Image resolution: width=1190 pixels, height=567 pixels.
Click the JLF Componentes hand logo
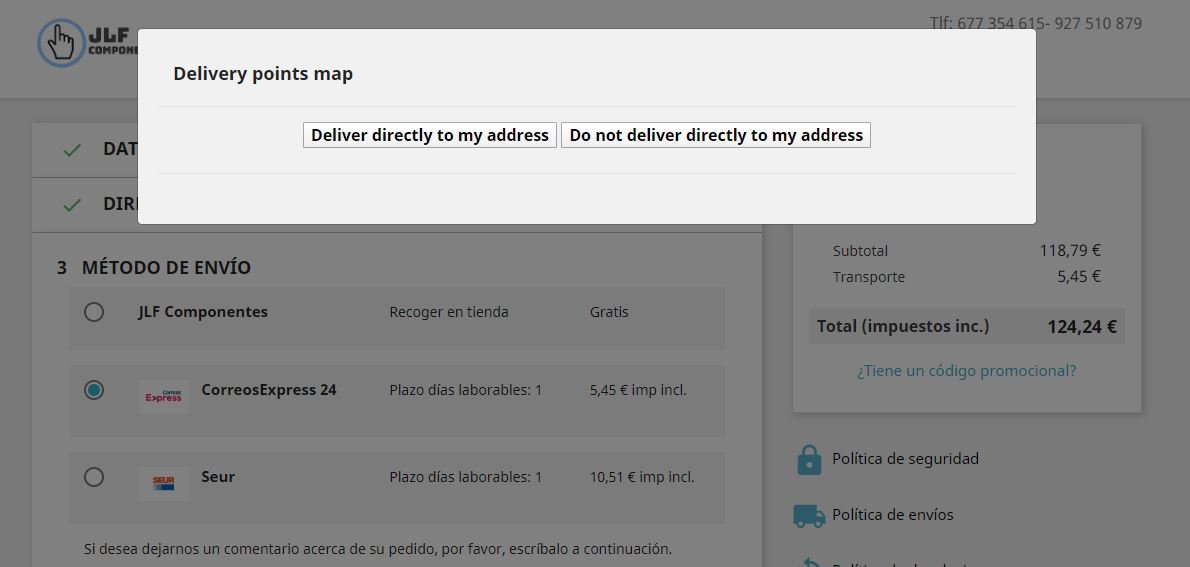point(61,43)
